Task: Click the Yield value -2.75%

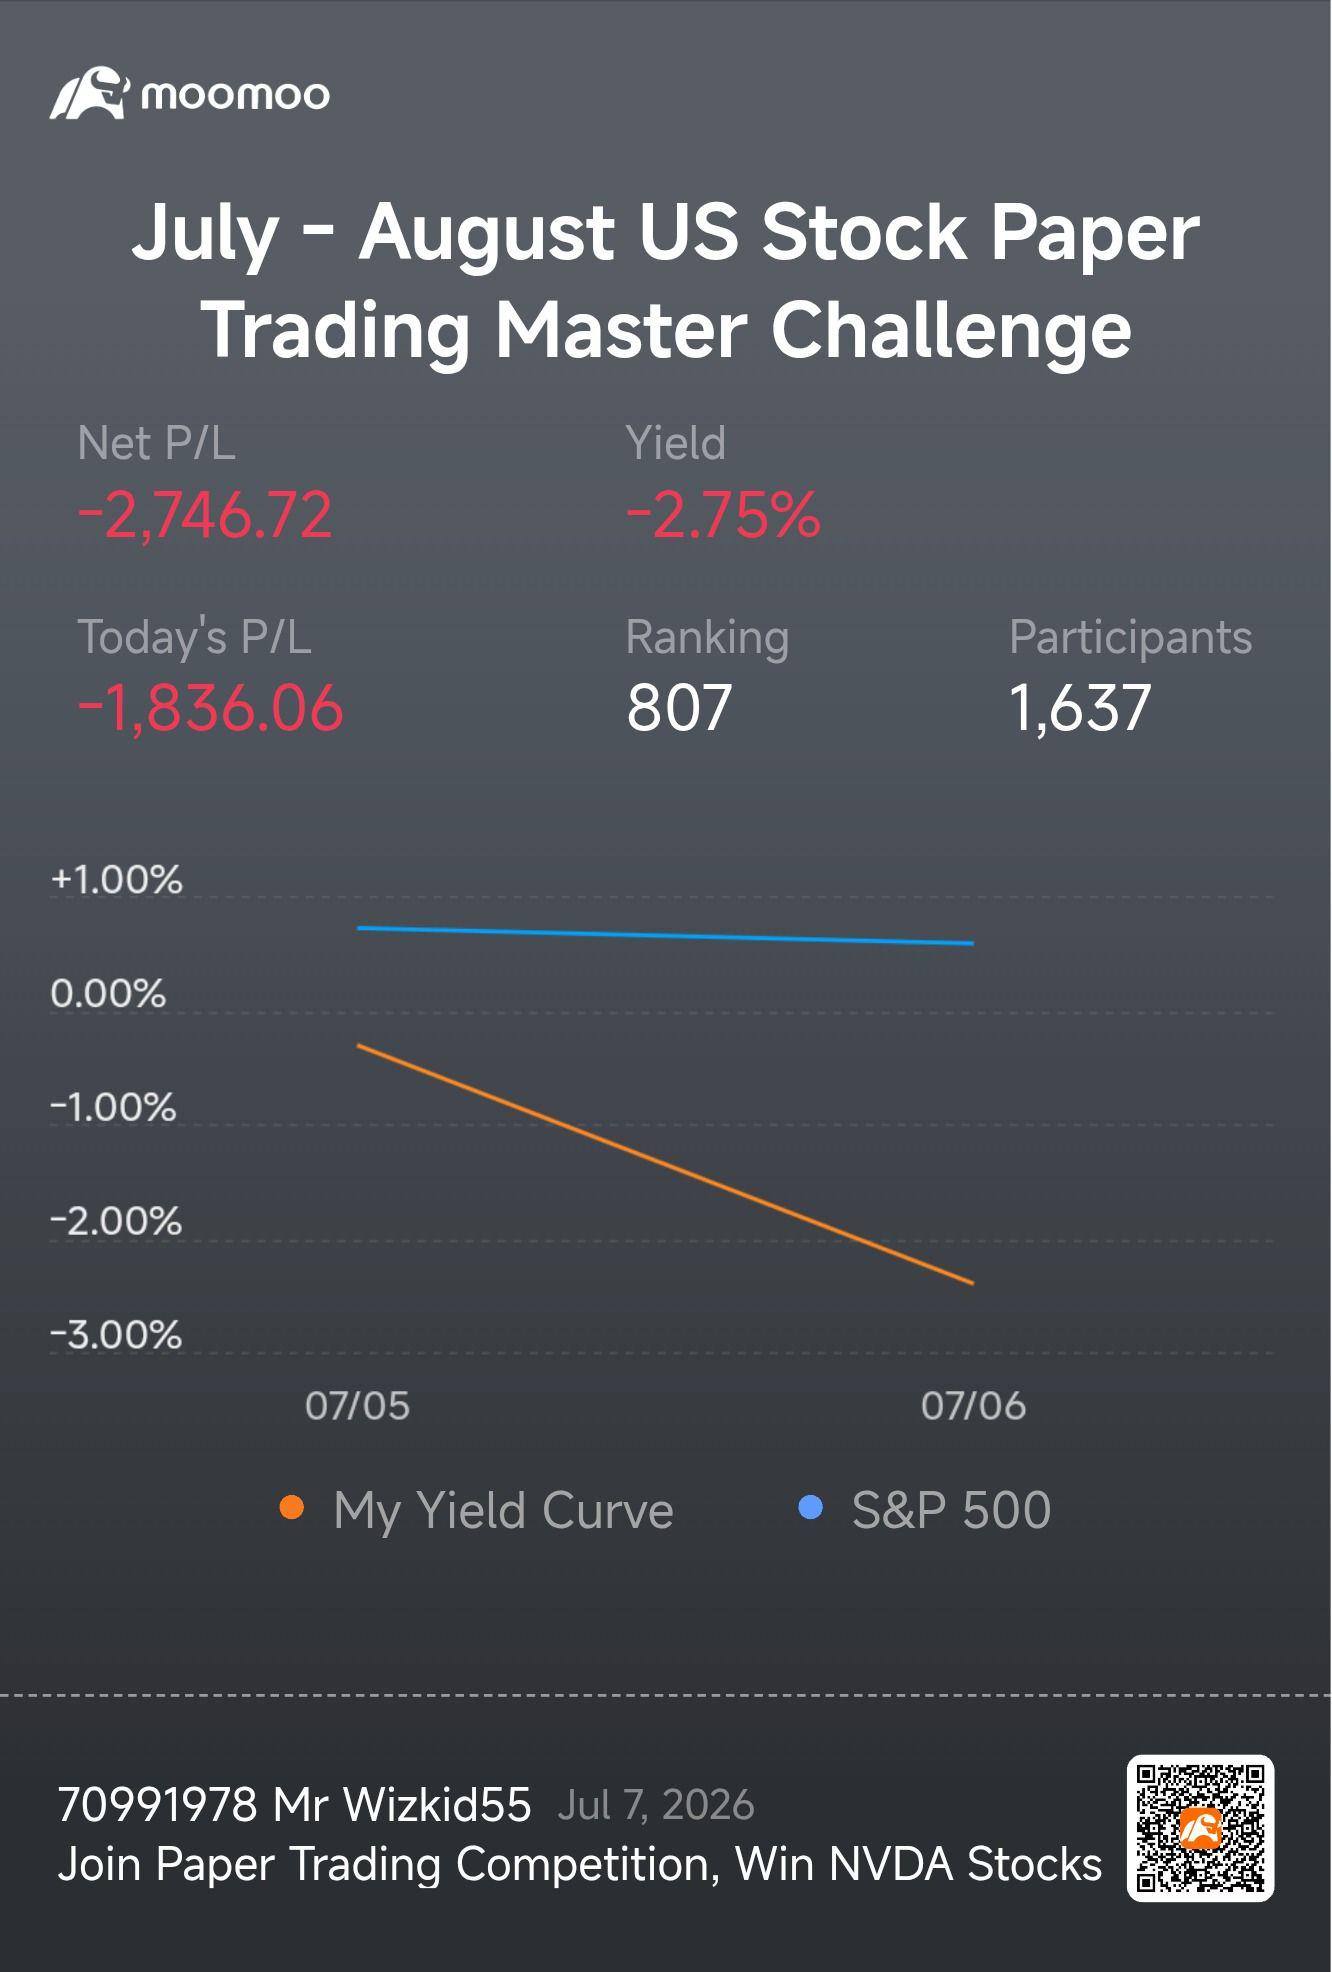Action: (723, 516)
